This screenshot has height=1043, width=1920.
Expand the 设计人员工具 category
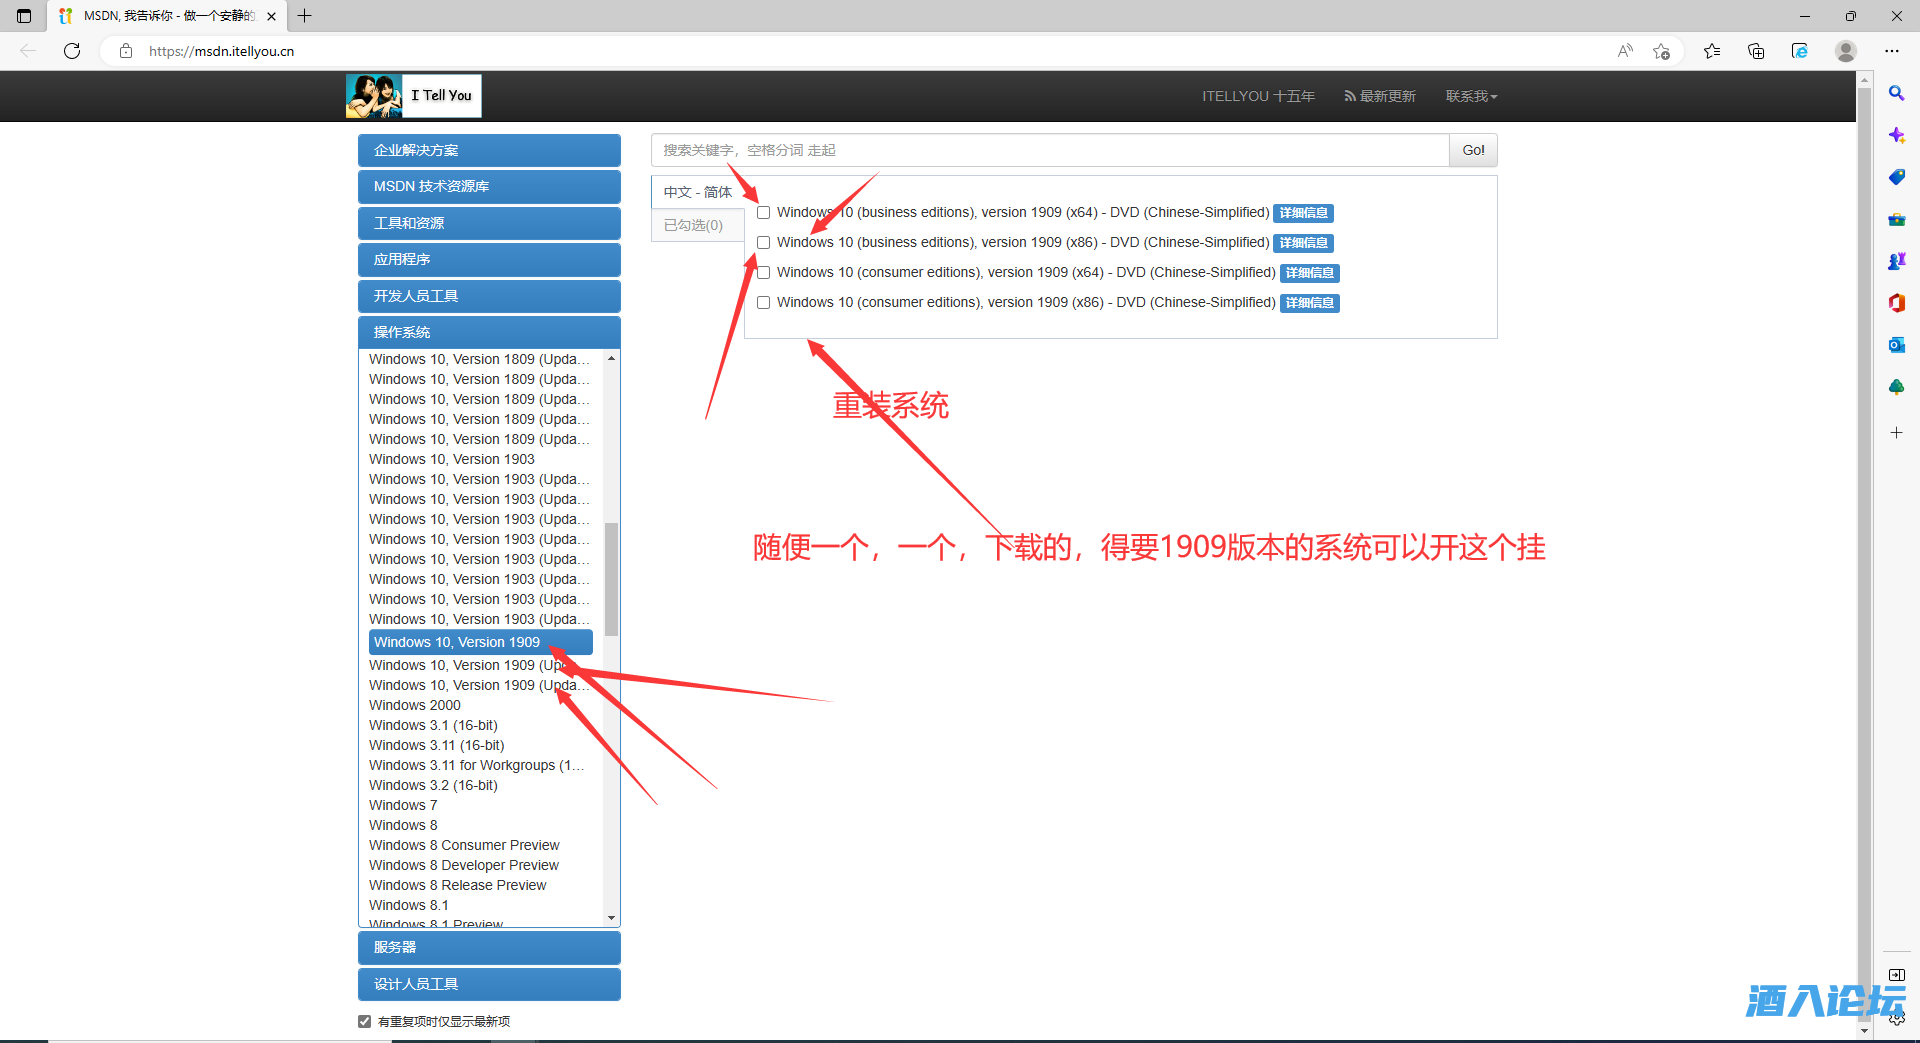point(489,984)
